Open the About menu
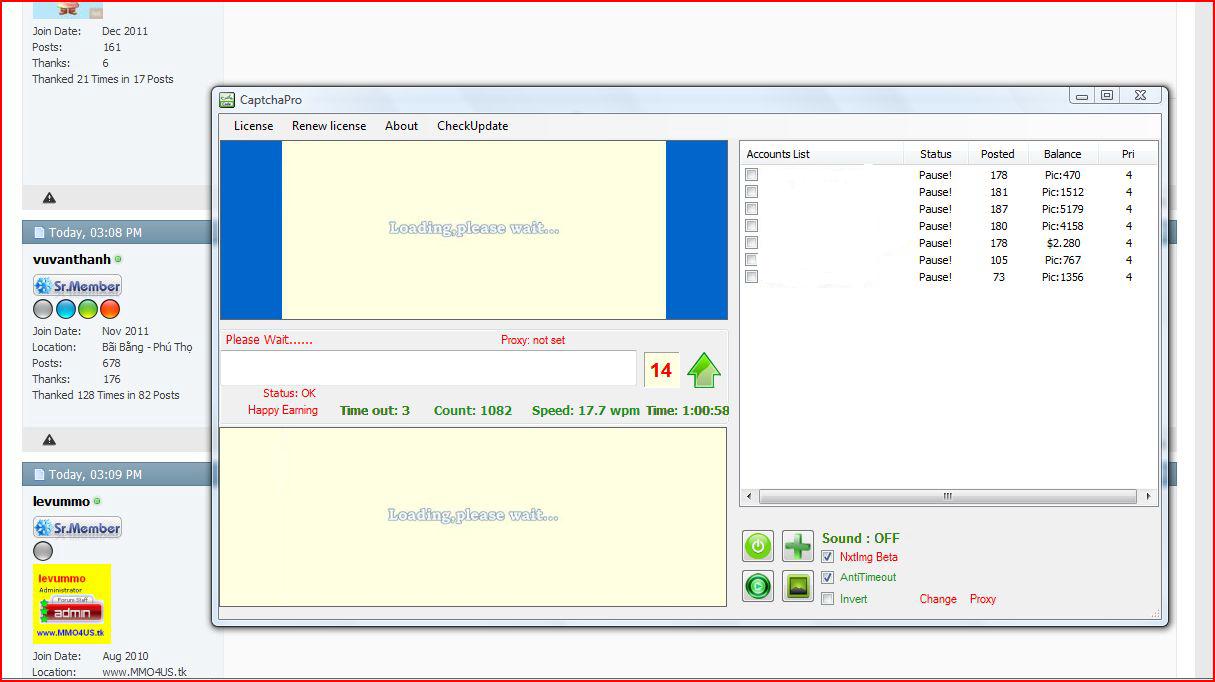The image size is (1215, 682). click(401, 126)
